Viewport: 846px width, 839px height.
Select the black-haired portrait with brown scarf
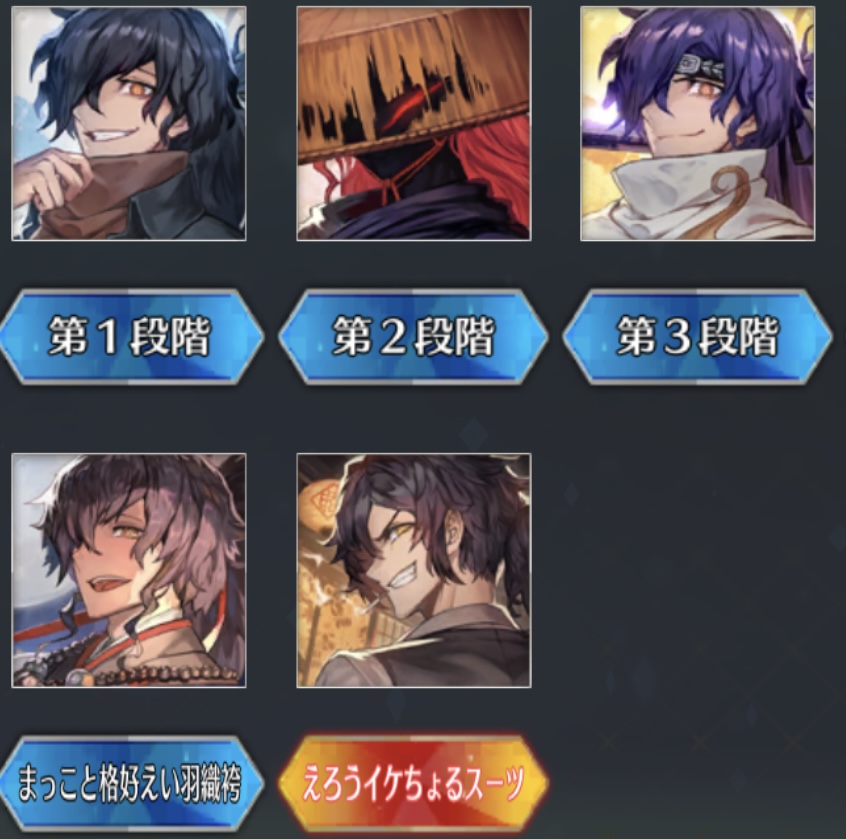click(129, 124)
